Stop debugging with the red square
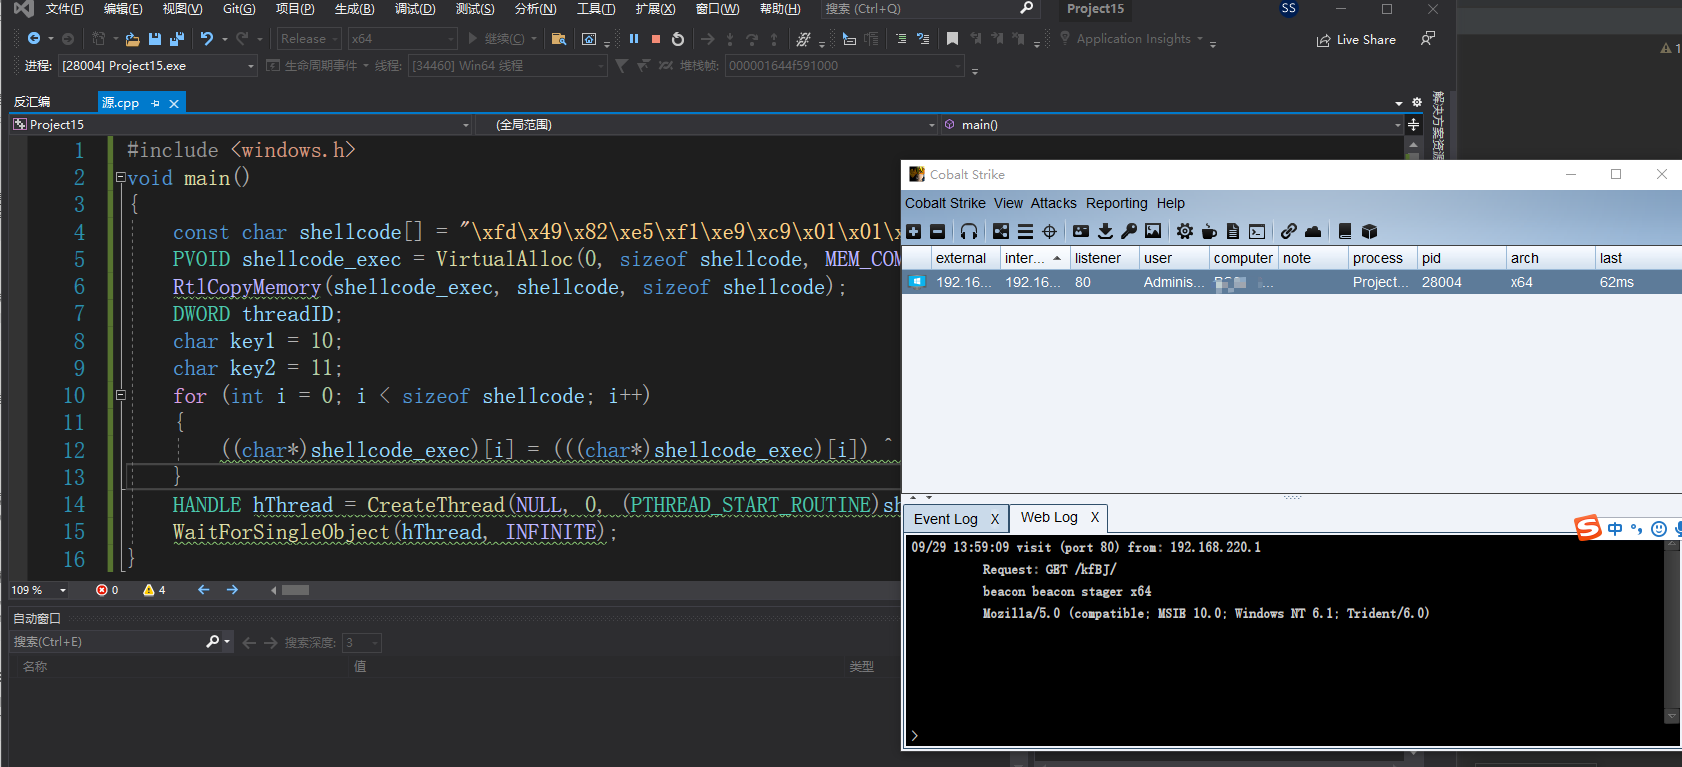1682x767 pixels. pos(656,39)
